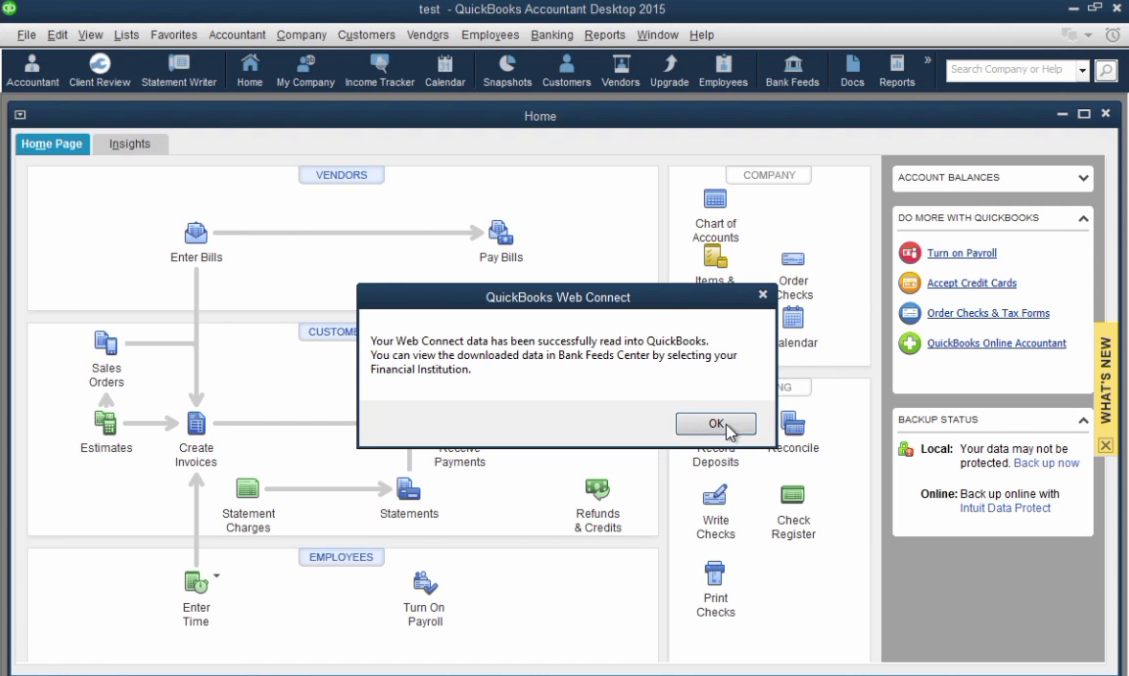The image size is (1129, 676).
Task: Open Client Review from the toolbar
Action: tap(99, 71)
